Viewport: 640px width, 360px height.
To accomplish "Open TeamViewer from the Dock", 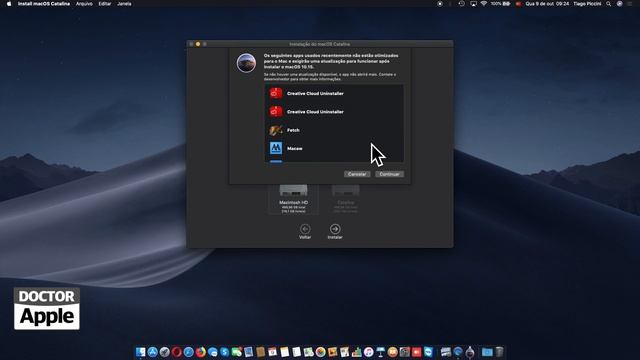I will point(429,352).
